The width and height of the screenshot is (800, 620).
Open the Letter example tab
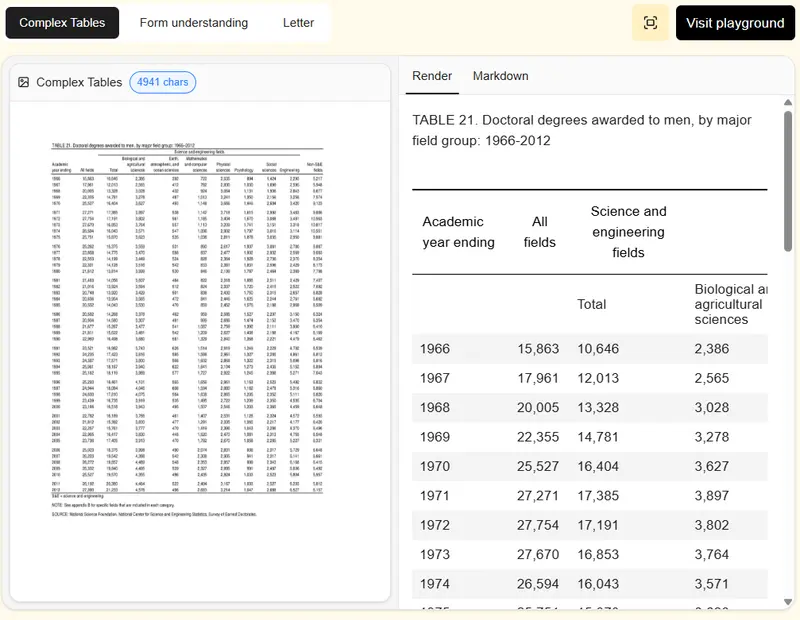coord(298,23)
